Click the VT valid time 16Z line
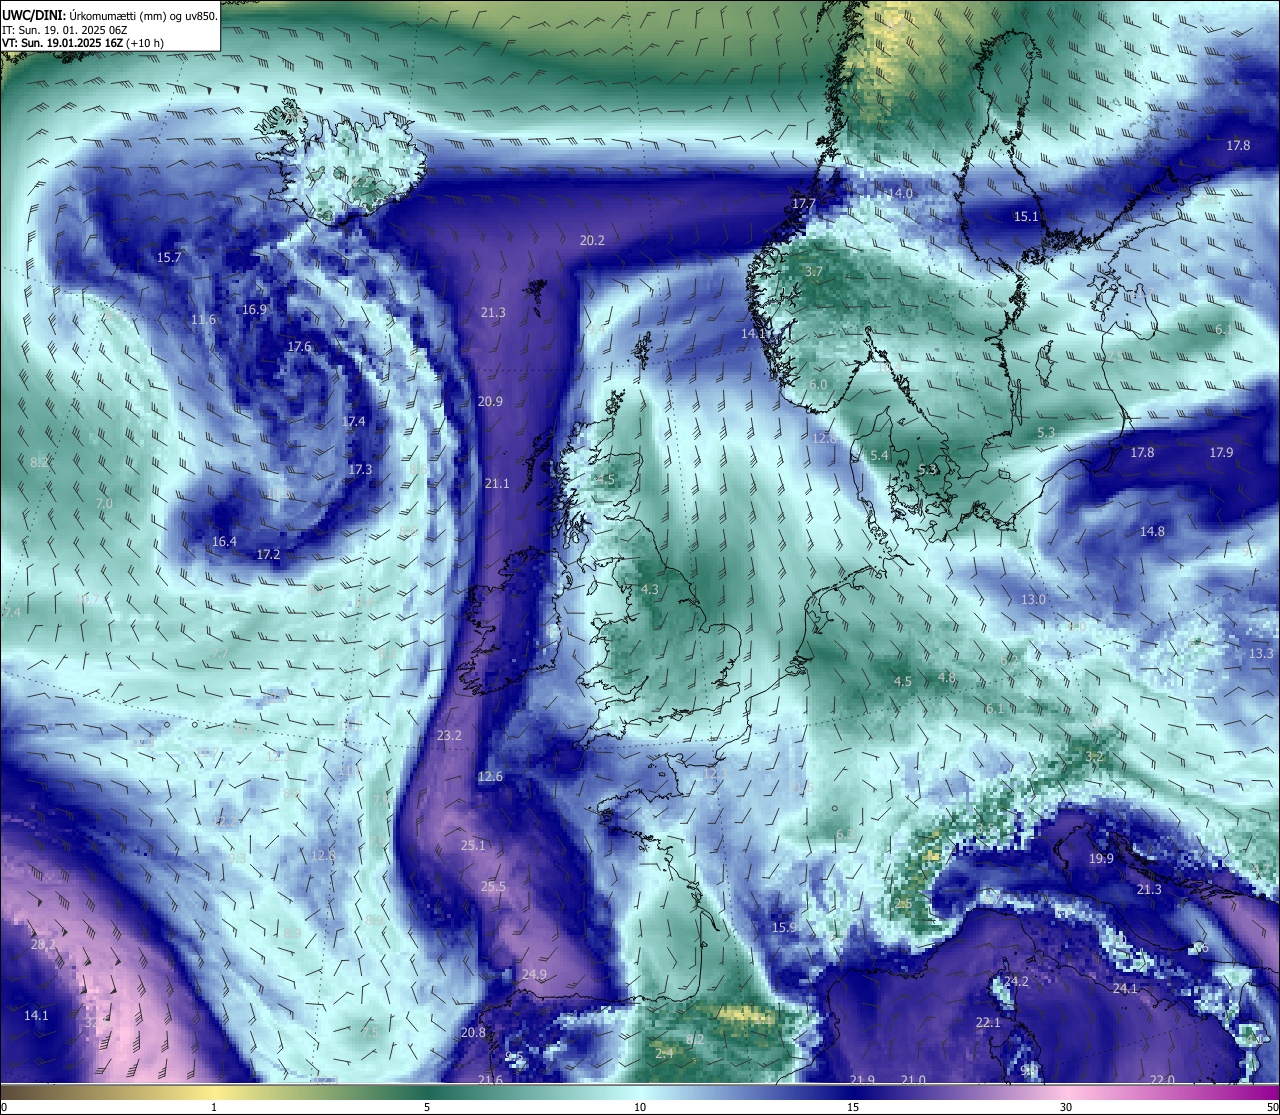 (83, 43)
